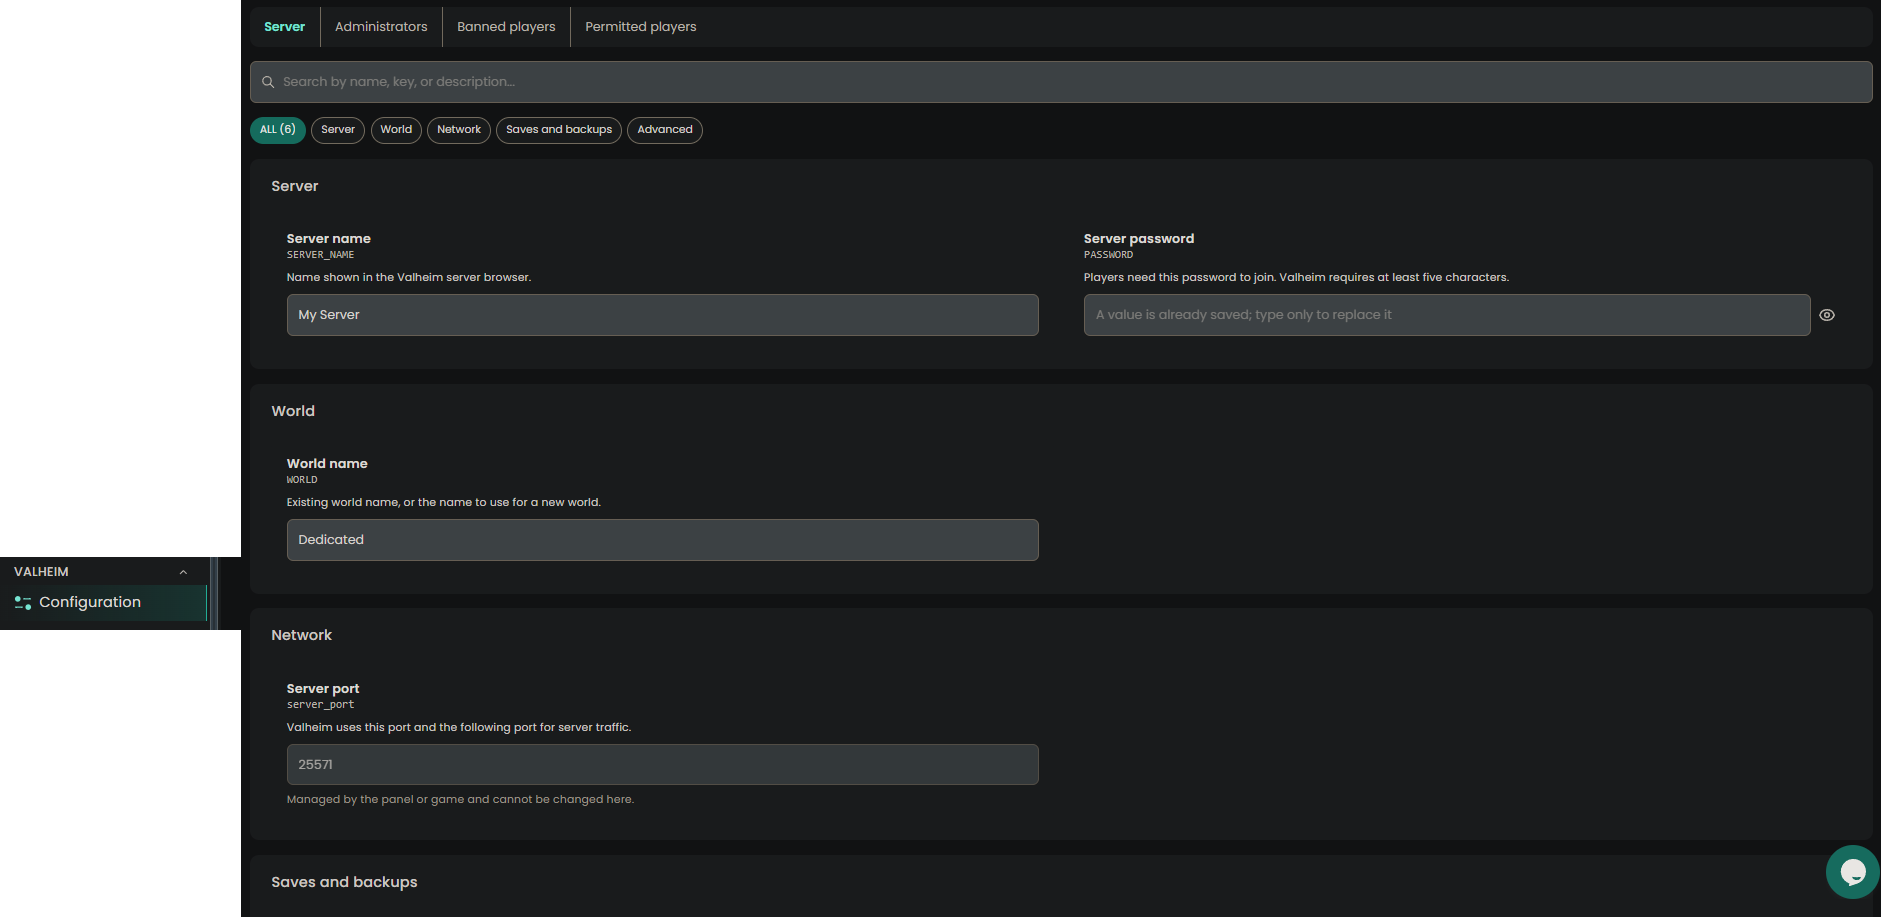Filter settings by Server chip

[x=338, y=130]
